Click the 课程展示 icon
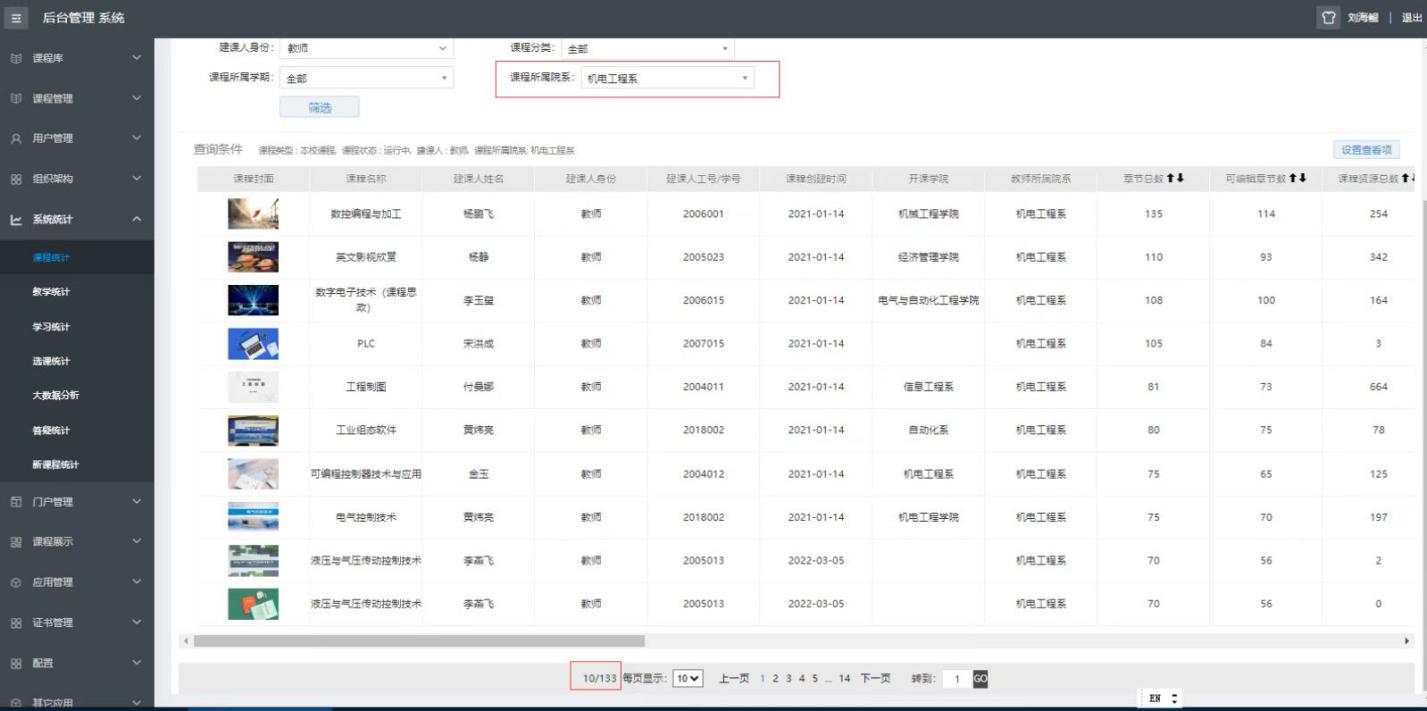This screenshot has width=1427, height=711. pyautogui.click(x=16, y=542)
